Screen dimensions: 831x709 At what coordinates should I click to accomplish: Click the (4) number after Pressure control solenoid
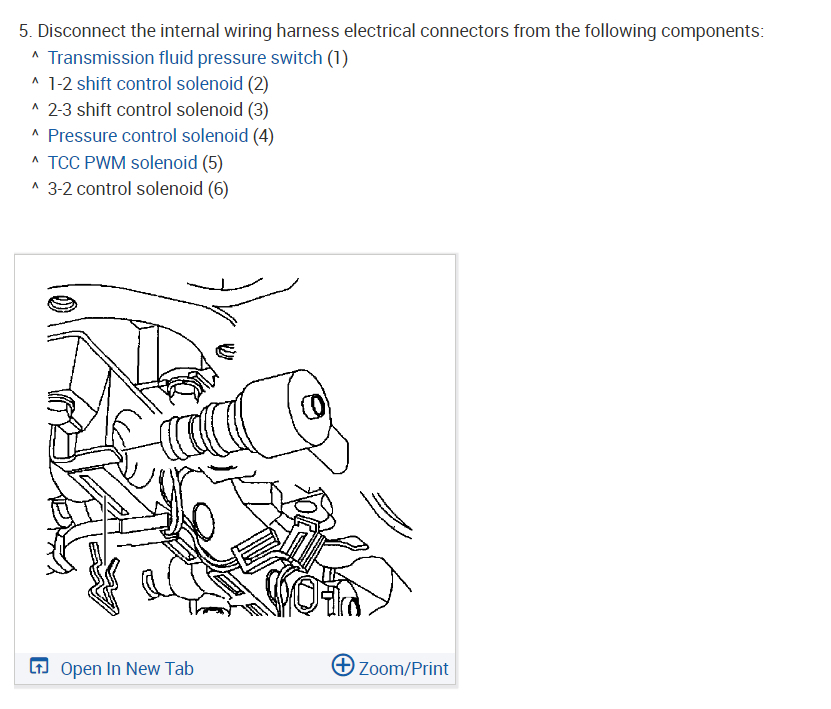(263, 136)
